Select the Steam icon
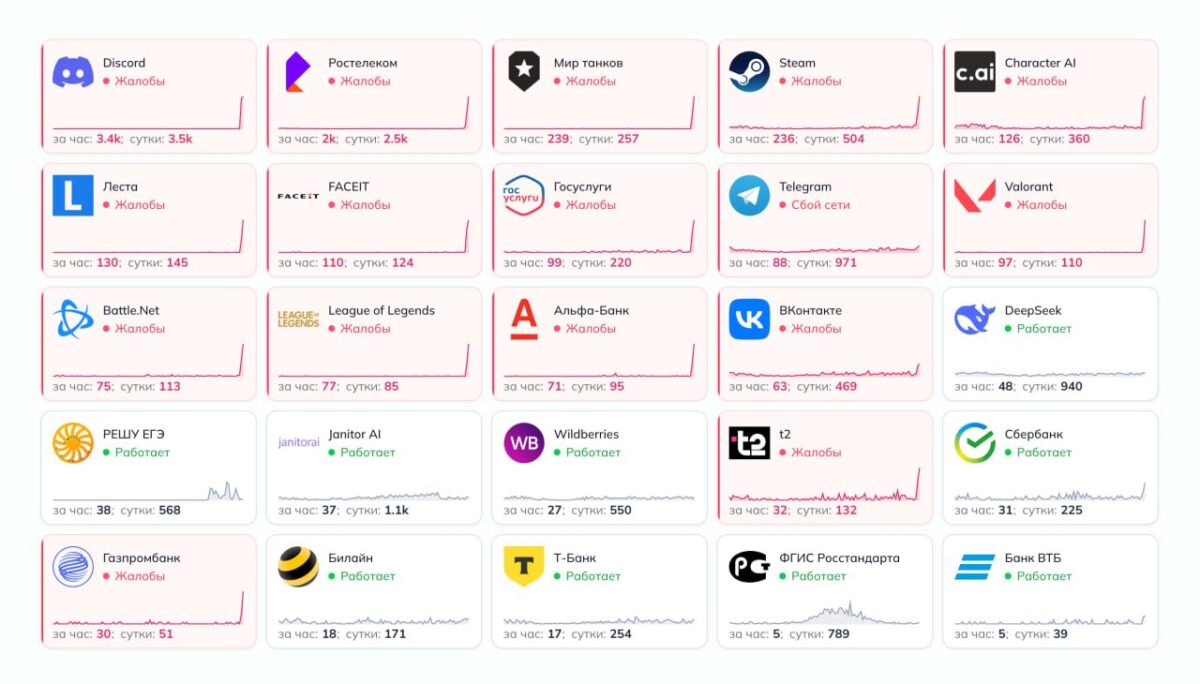Screen dimensions: 1200x684 pyautogui.click(x=748, y=70)
